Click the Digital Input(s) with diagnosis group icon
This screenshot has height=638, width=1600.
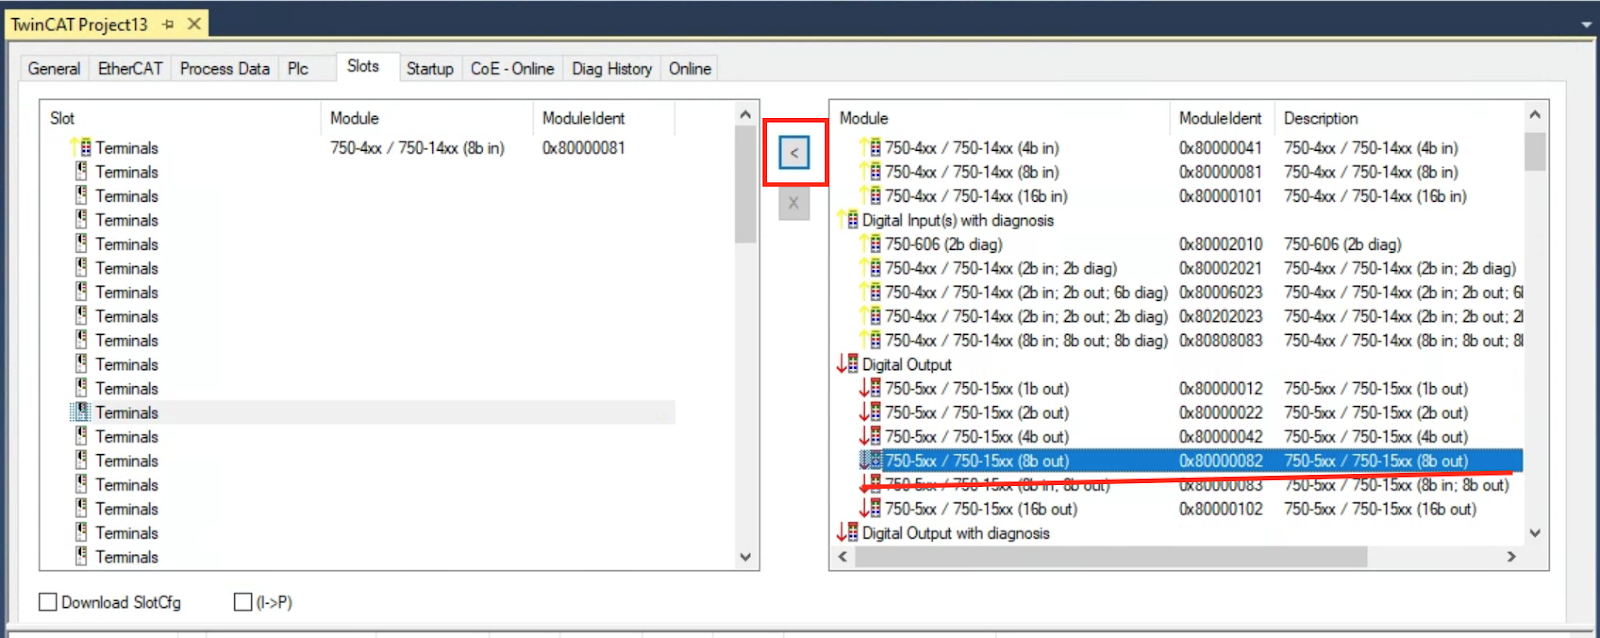[848, 220]
